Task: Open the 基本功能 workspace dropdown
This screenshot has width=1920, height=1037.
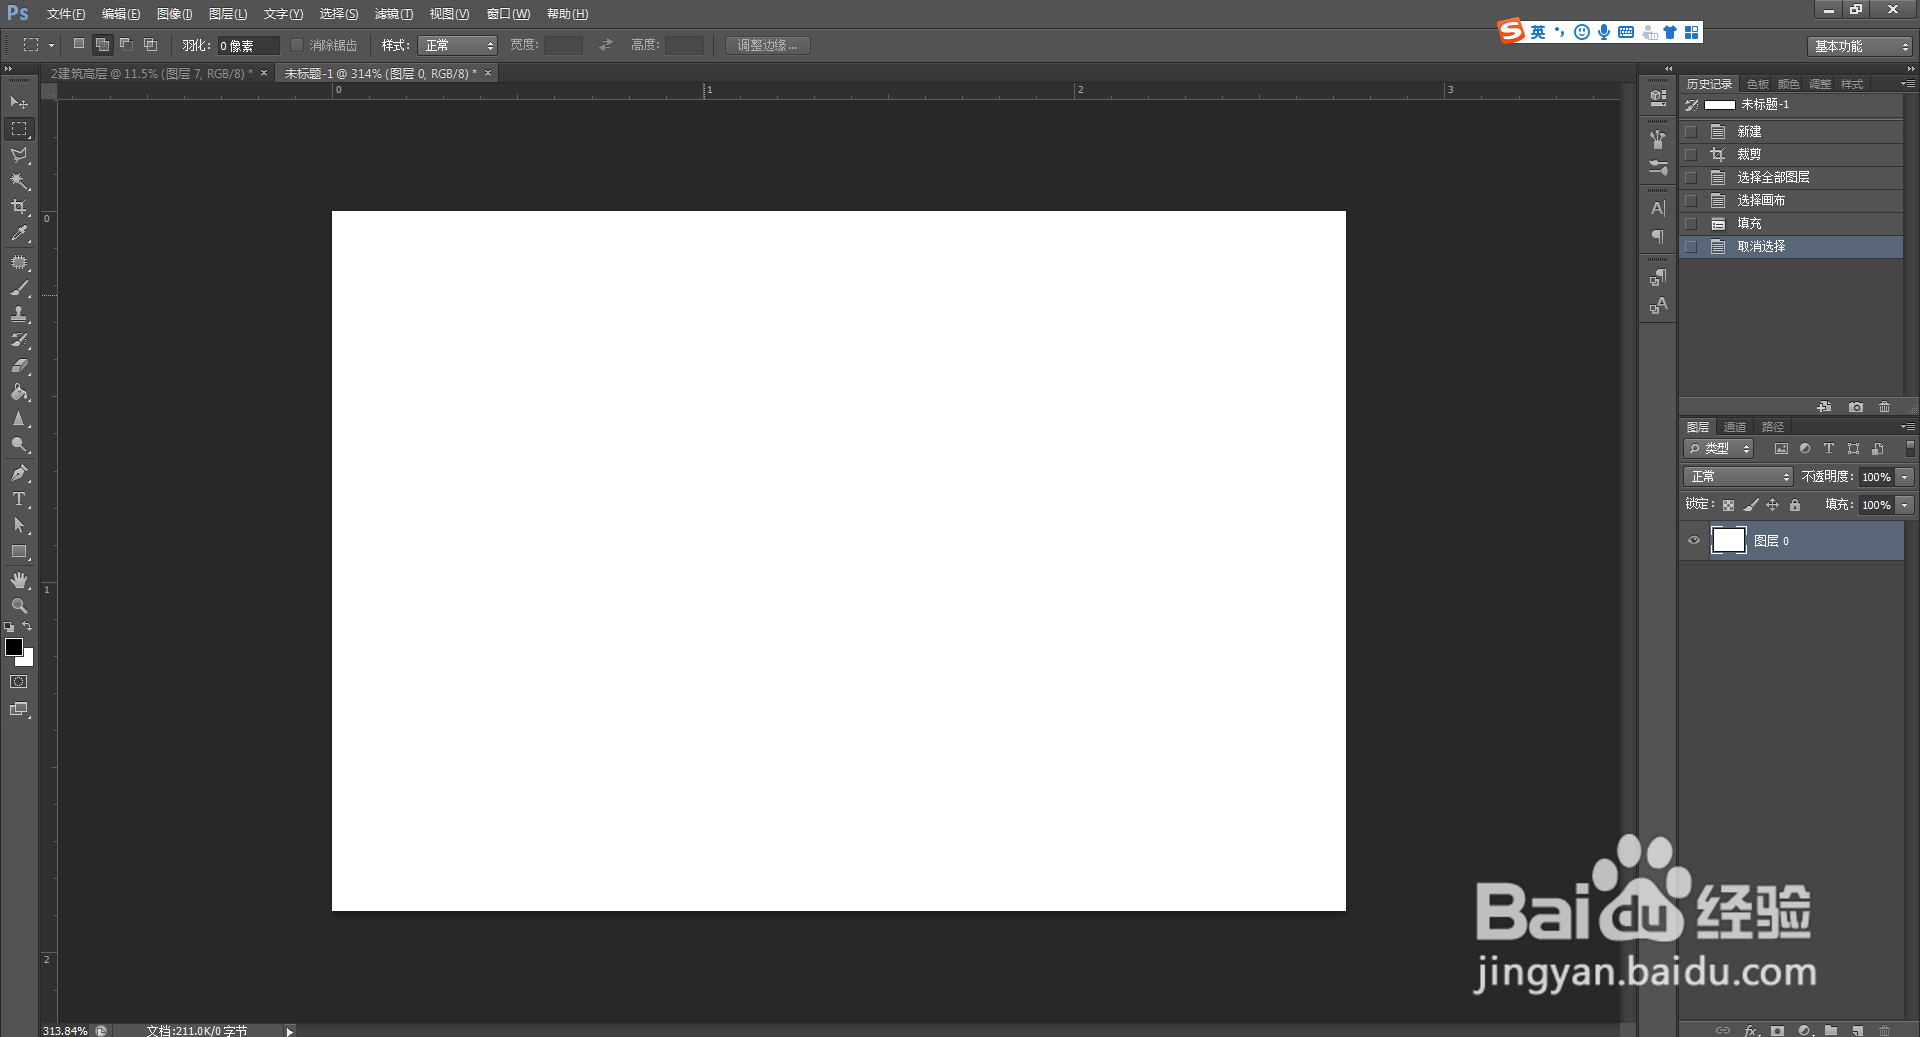Action: [x=1859, y=46]
